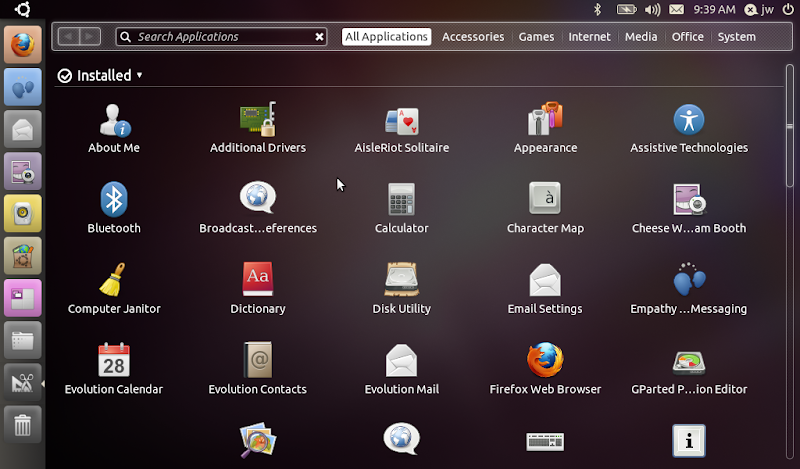Switch to the Games category tab

coord(536,37)
